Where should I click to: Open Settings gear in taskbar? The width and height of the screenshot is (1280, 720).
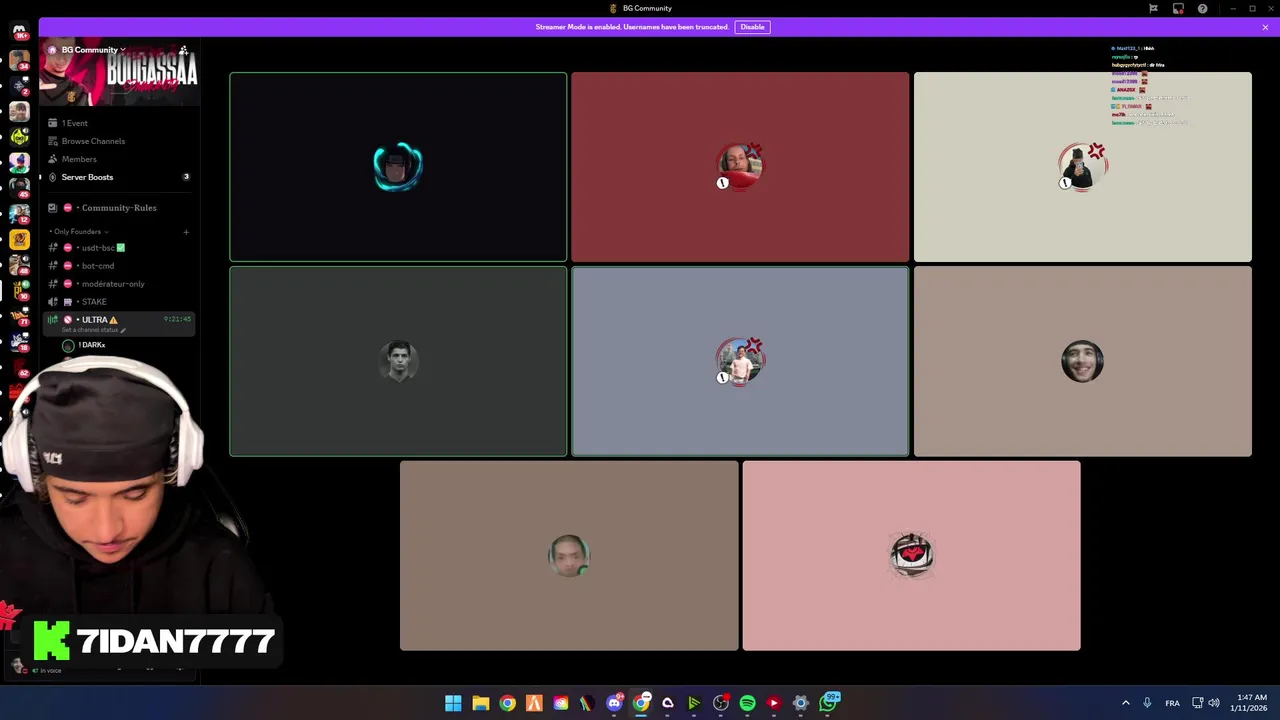(800, 703)
